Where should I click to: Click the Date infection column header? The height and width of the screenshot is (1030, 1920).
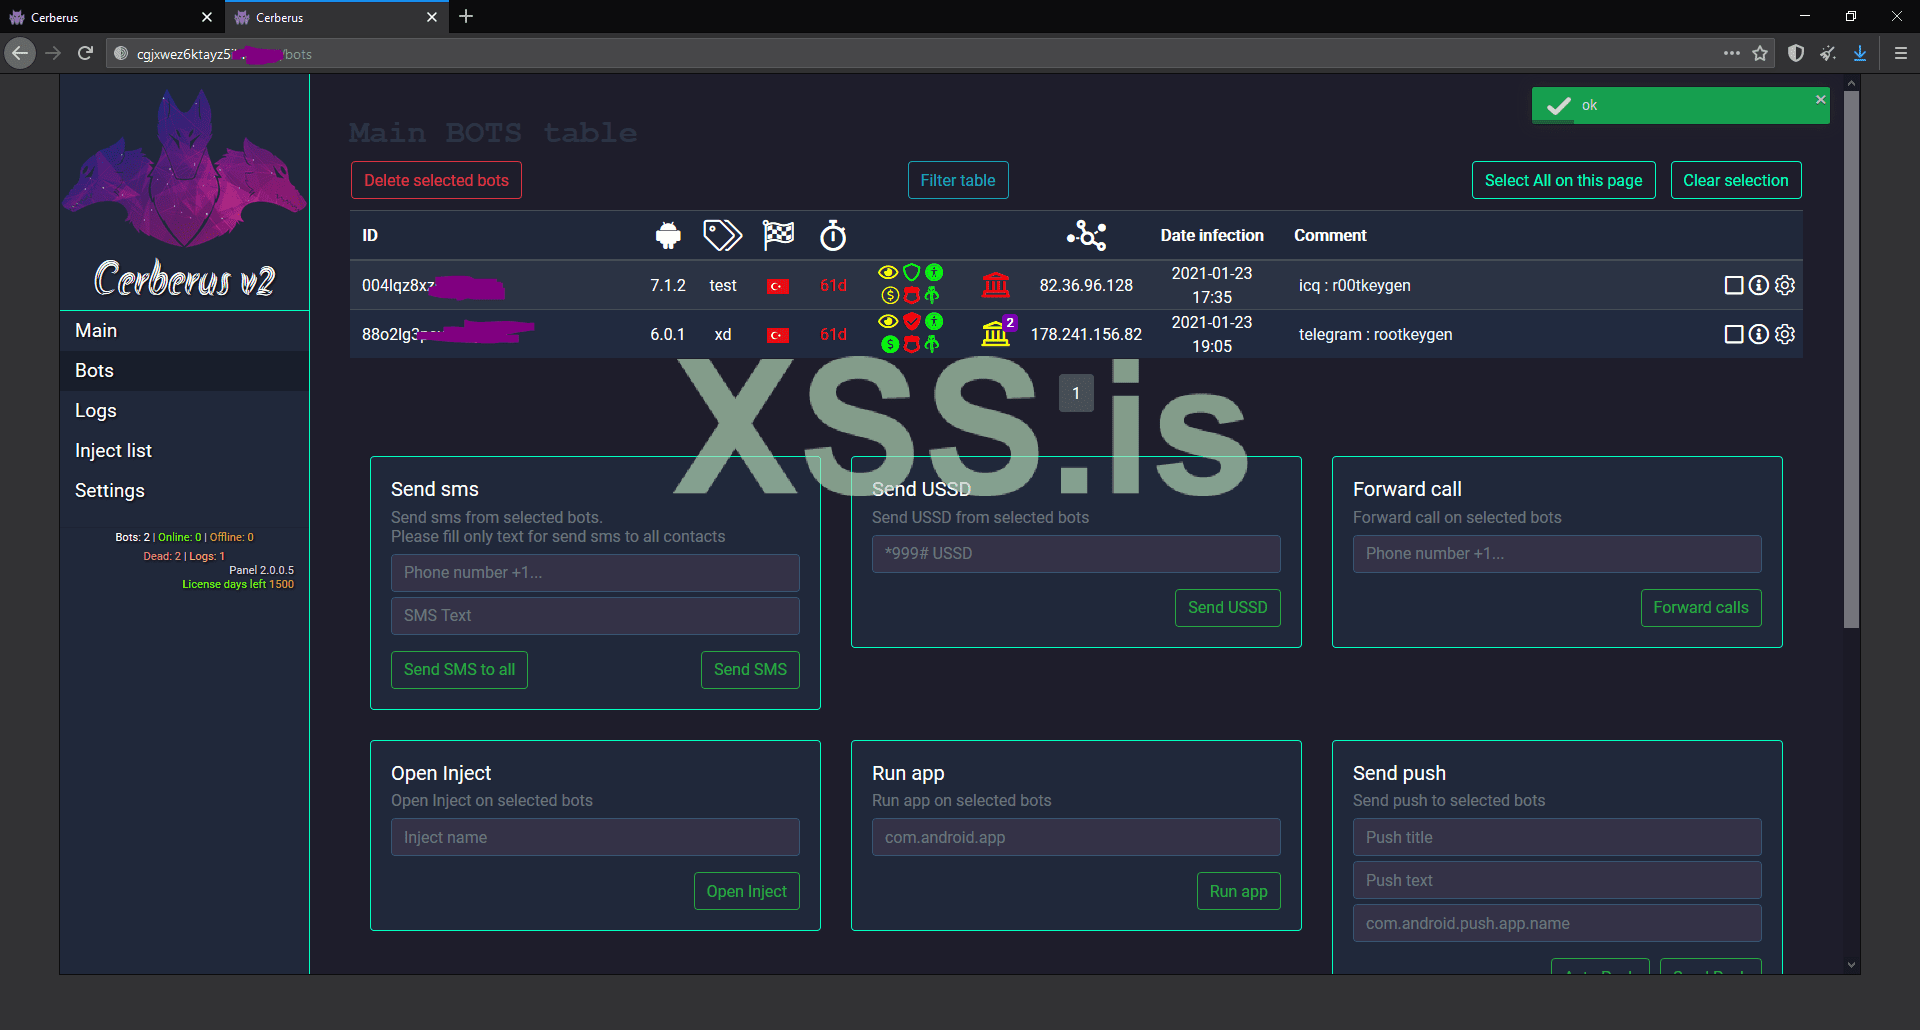[x=1212, y=236]
